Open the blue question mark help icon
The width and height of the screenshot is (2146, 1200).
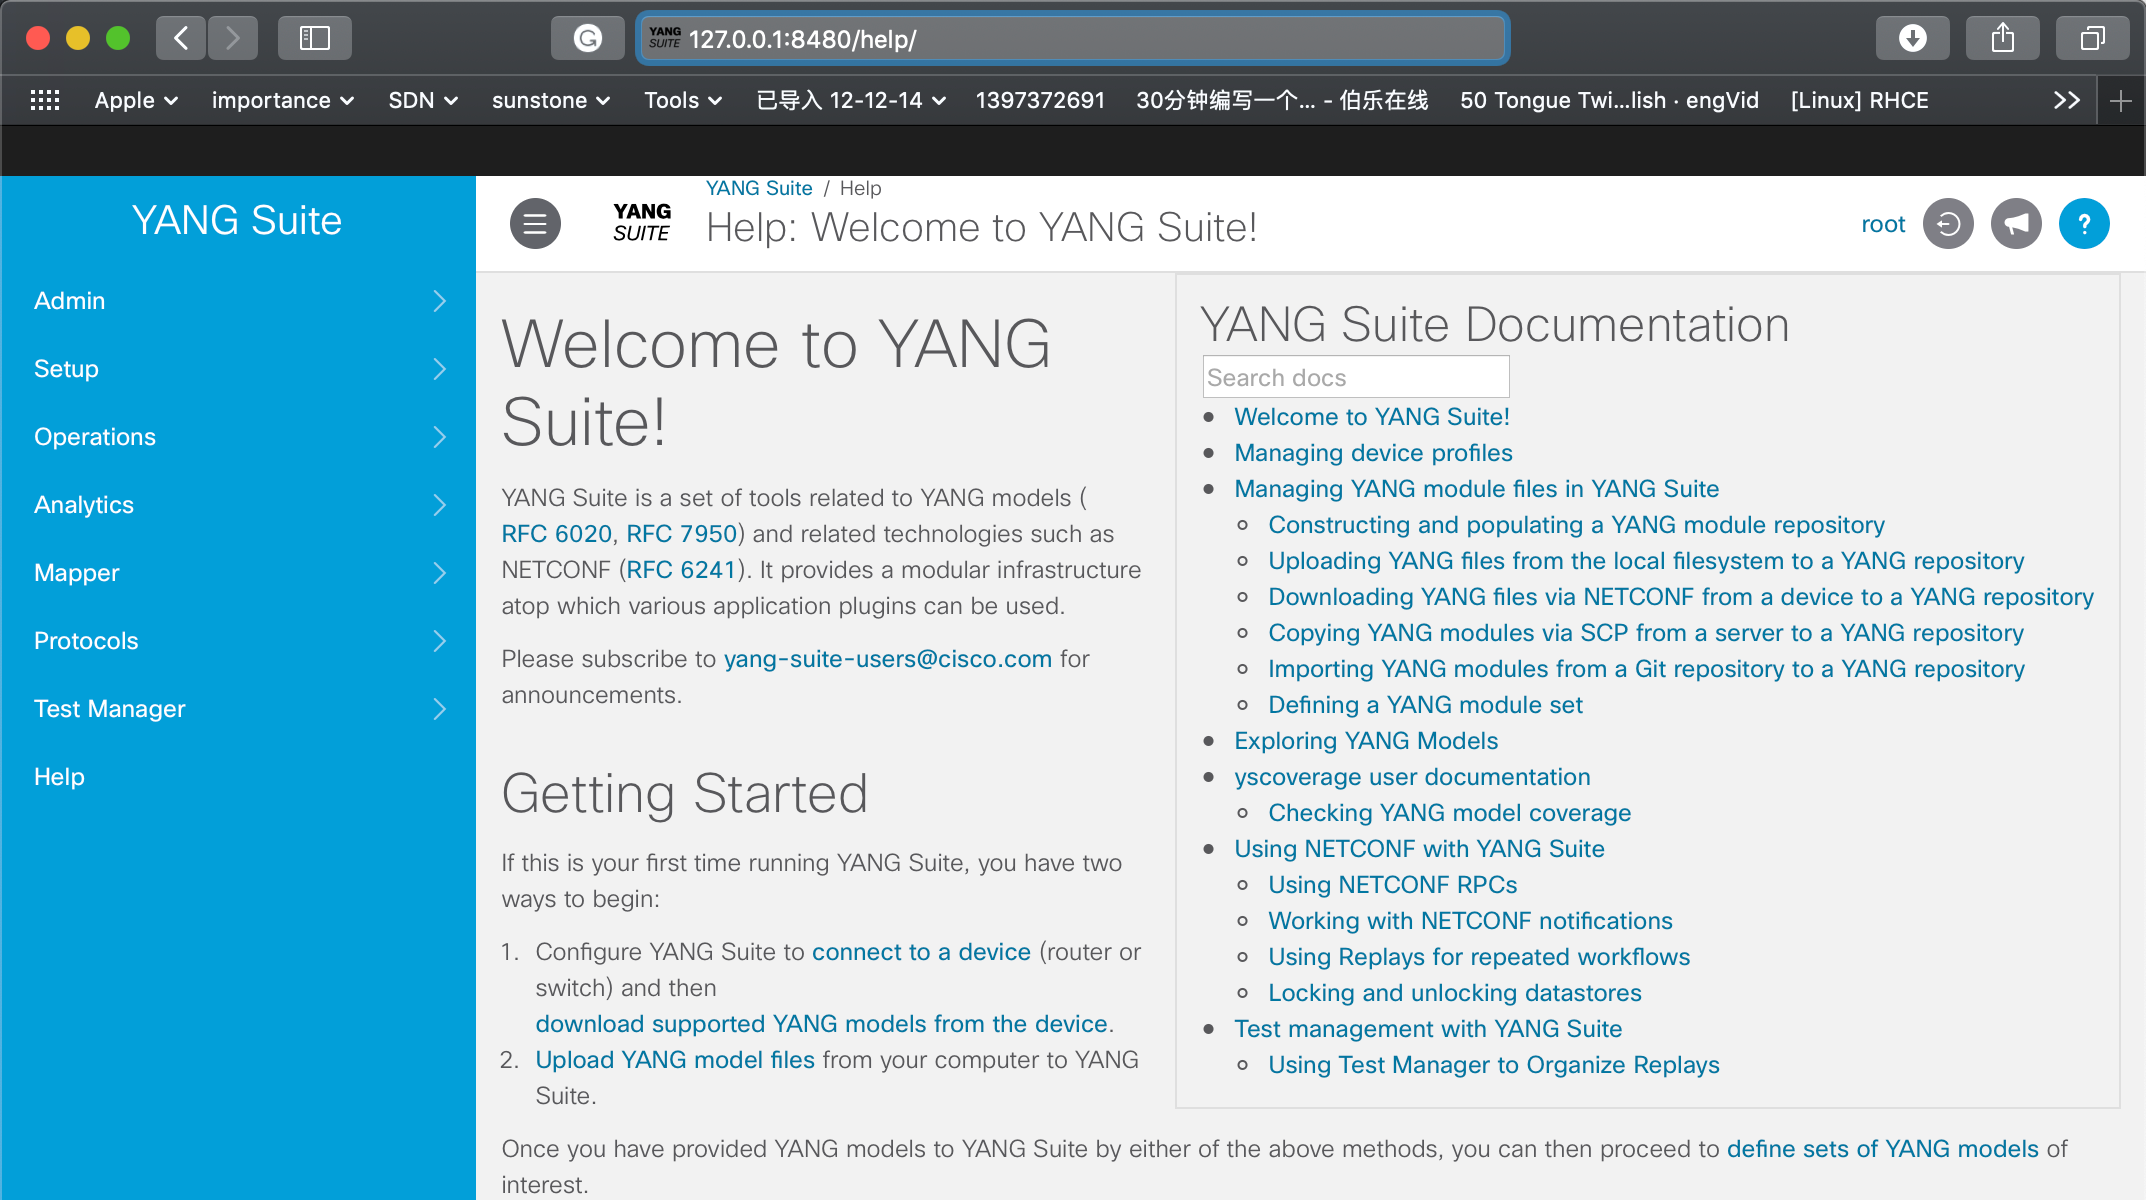click(2084, 224)
